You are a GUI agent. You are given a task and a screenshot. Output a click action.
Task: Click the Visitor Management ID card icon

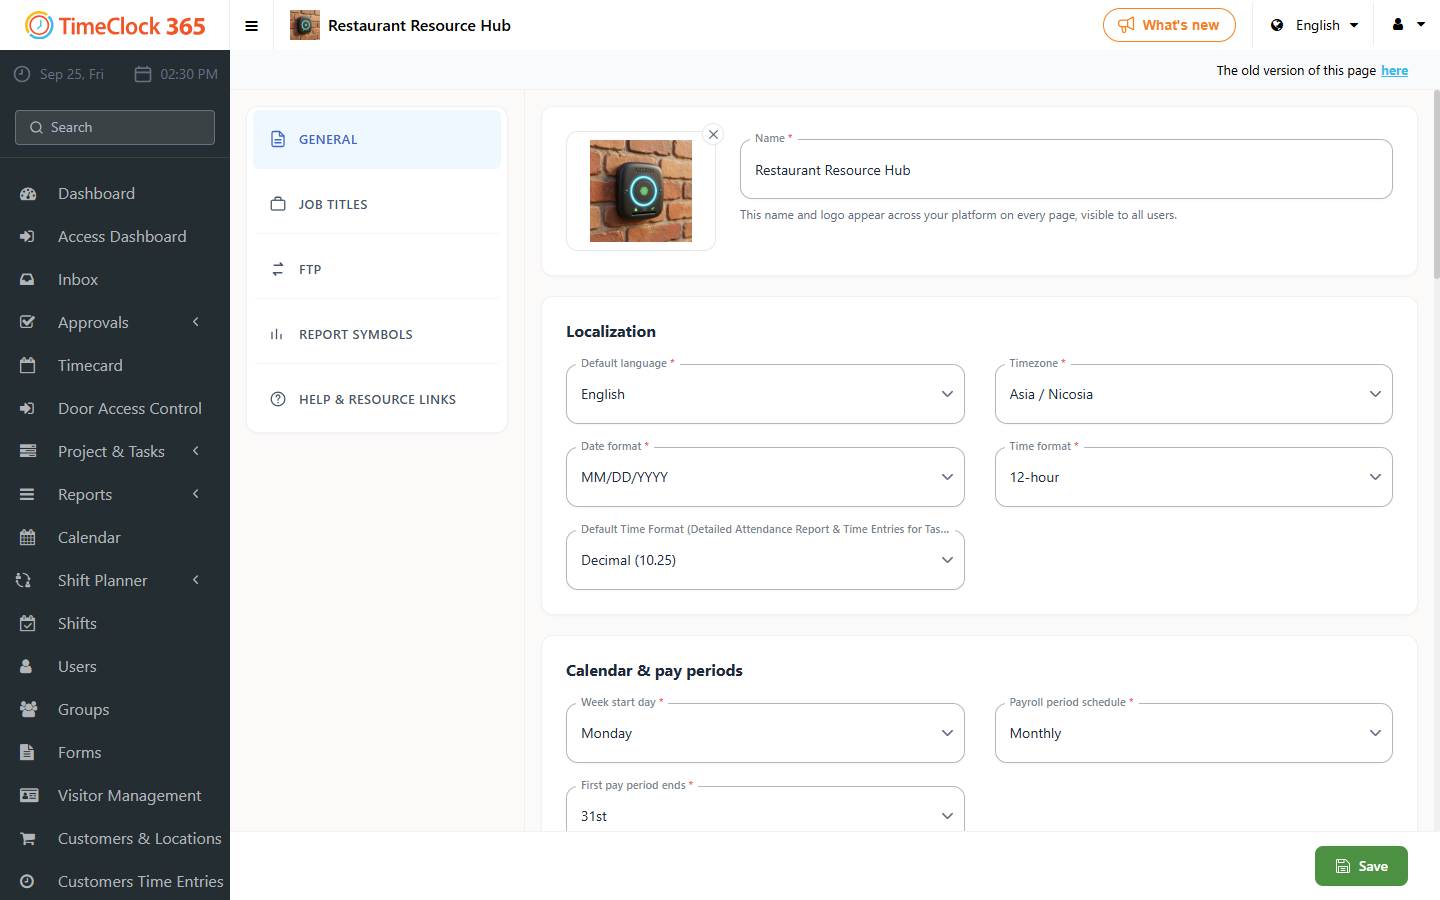pos(28,796)
